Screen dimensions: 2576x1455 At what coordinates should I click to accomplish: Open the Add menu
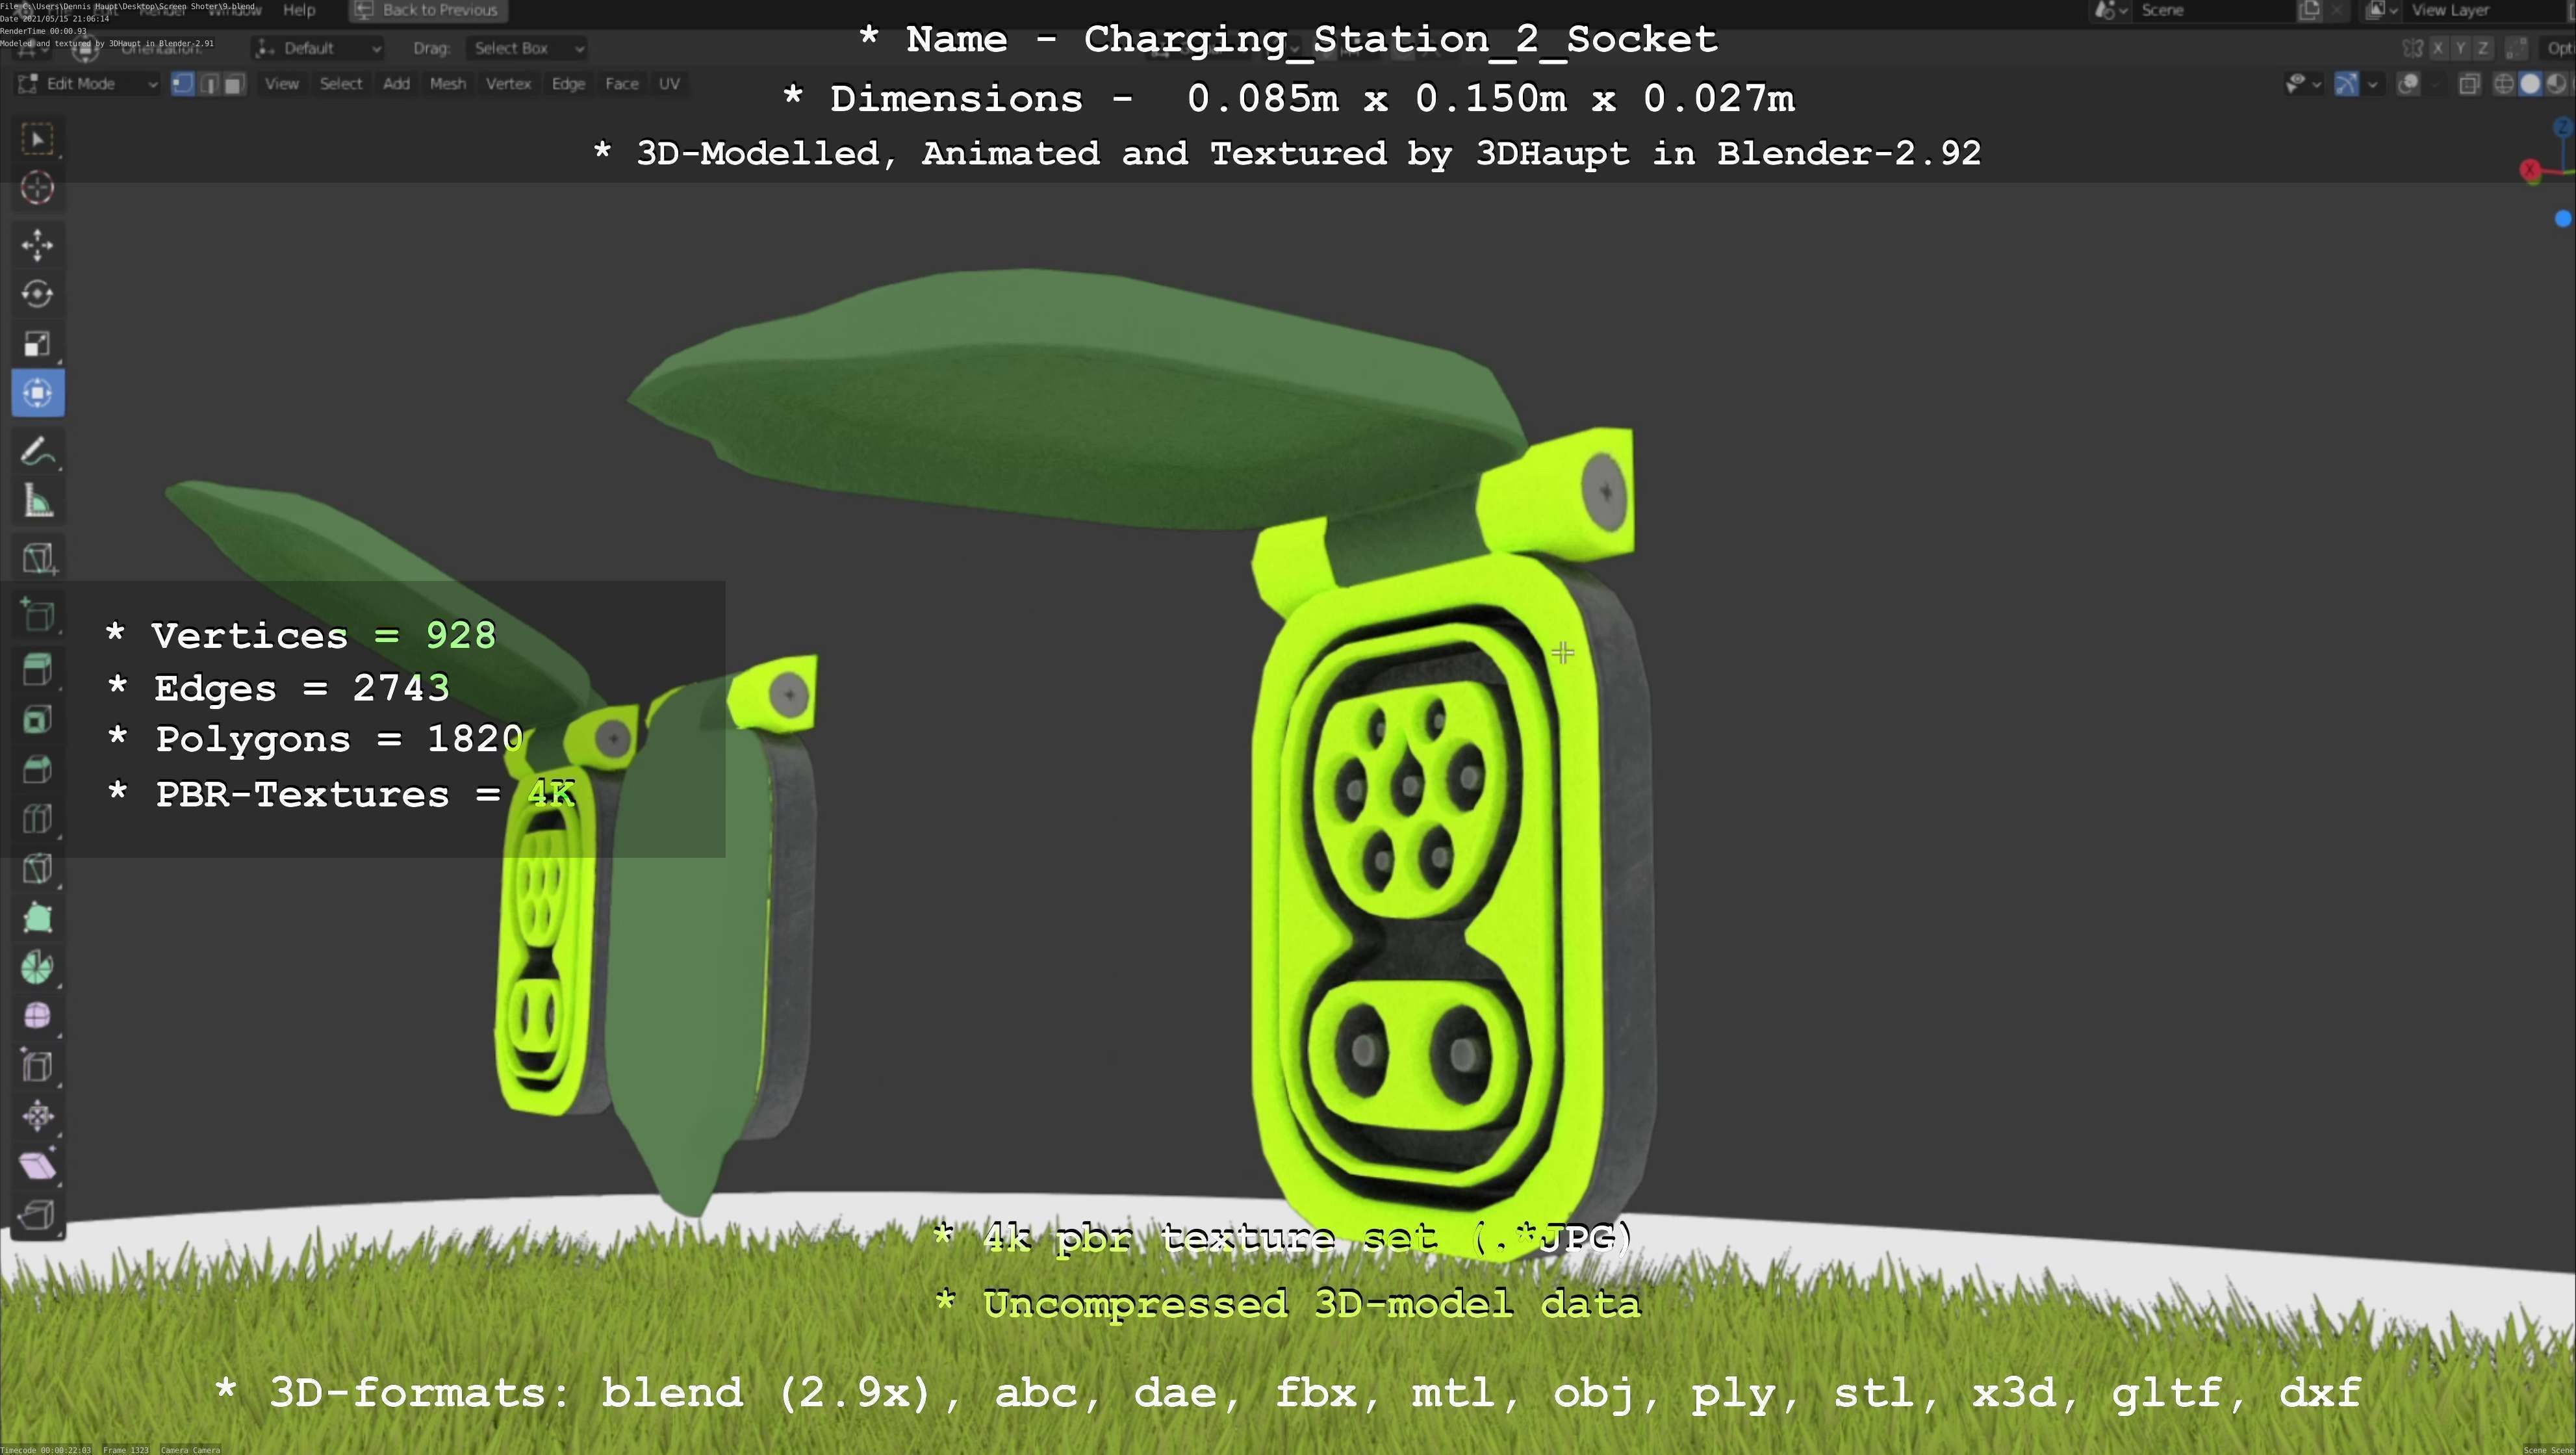coord(396,84)
